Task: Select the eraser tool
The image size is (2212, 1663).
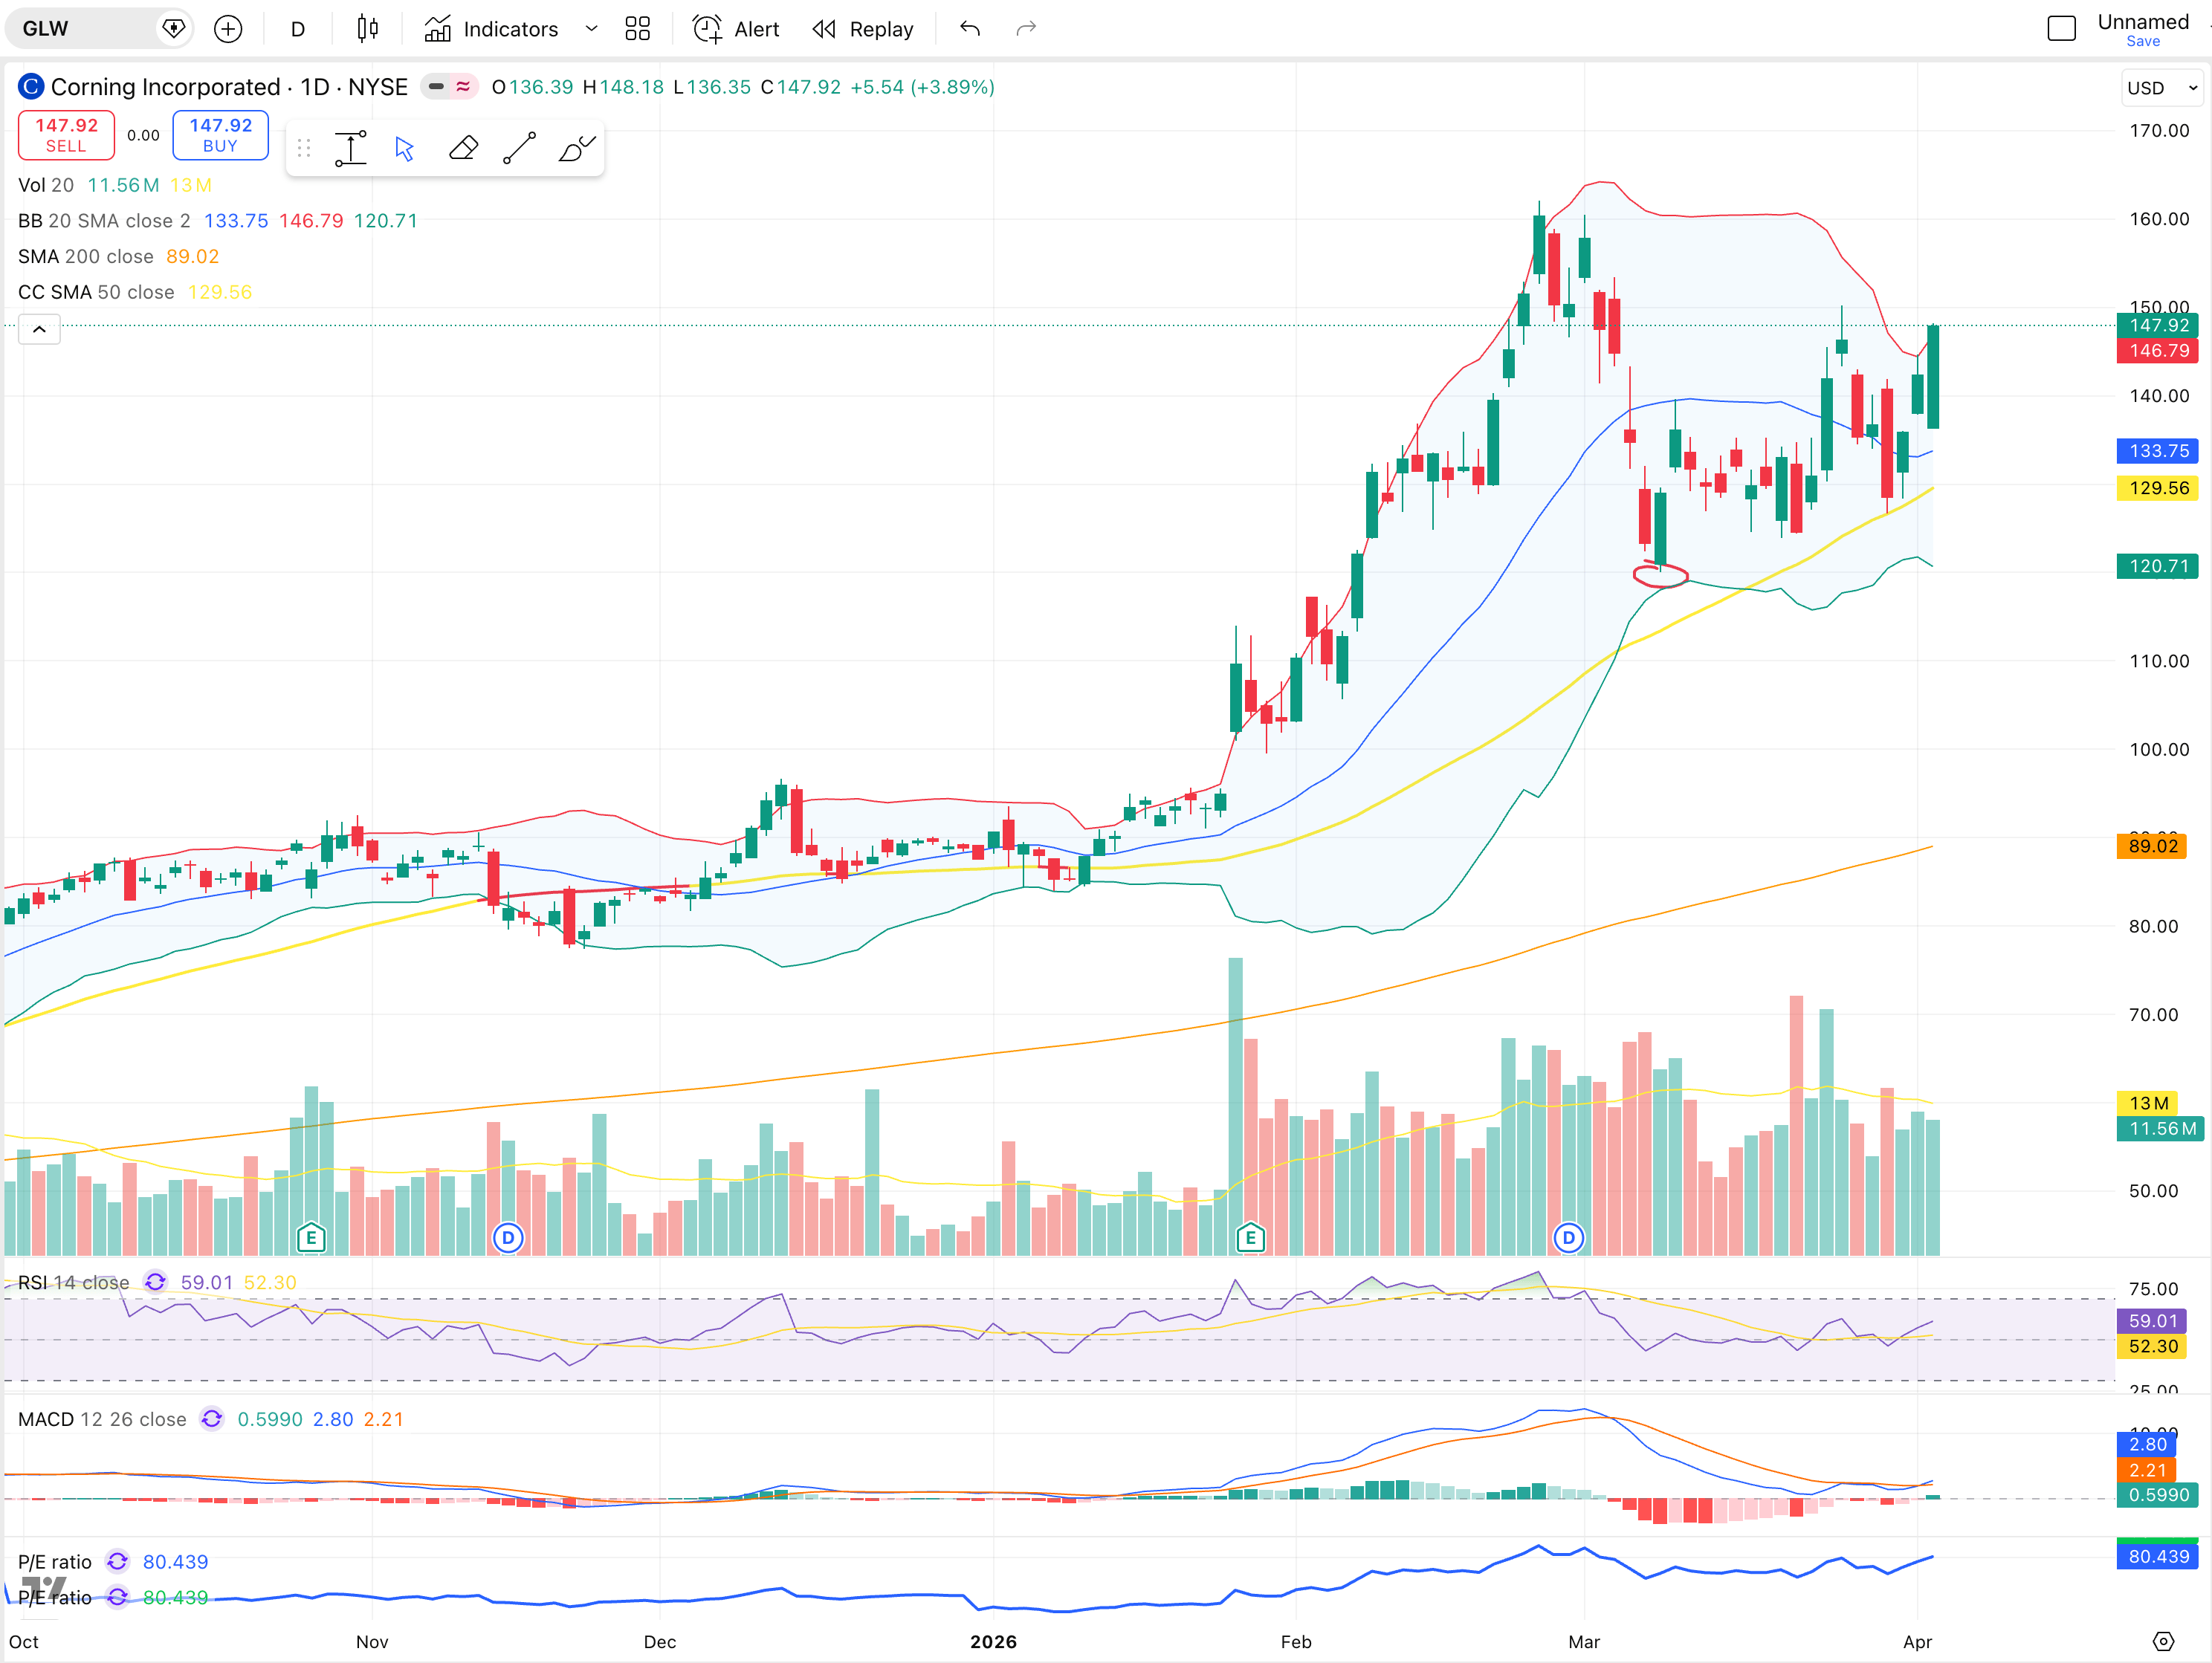Action: (x=463, y=149)
